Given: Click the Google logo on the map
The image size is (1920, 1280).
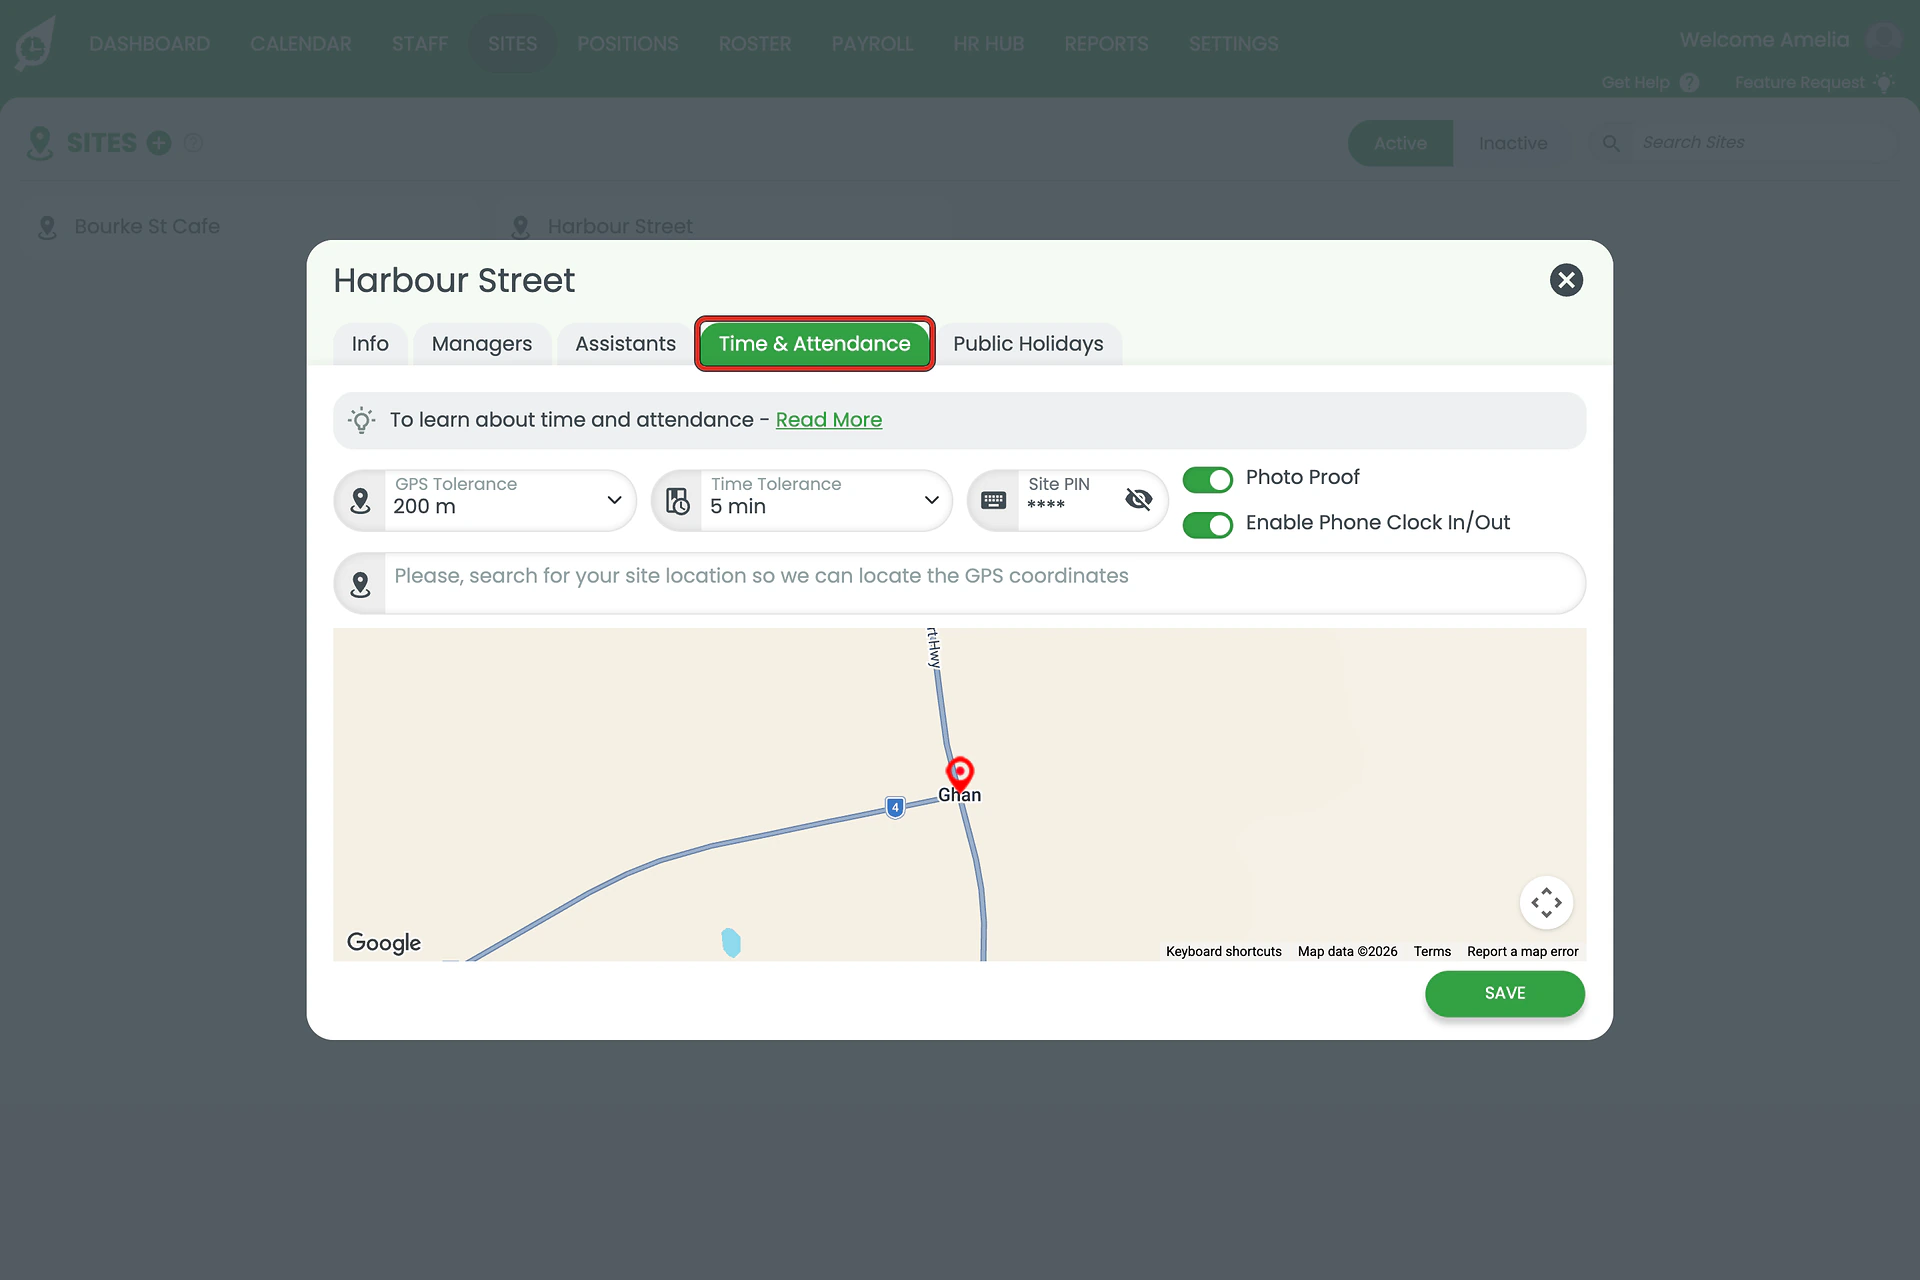Looking at the screenshot, I should (384, 942).
